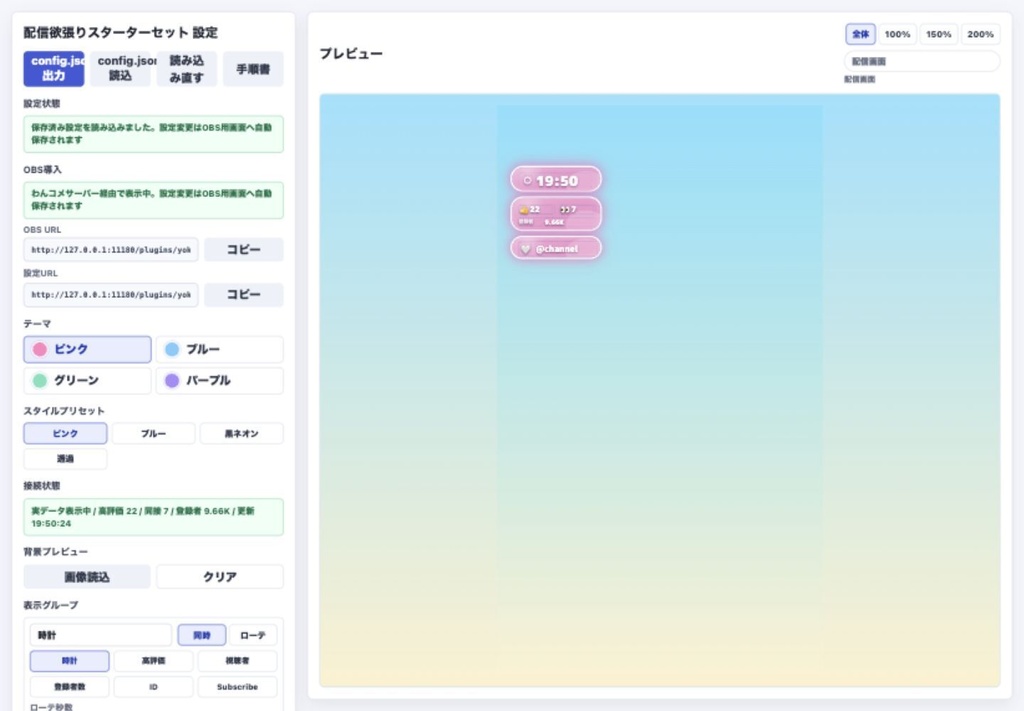
Task: Set the group mode to ローテ
Action: 253,635
